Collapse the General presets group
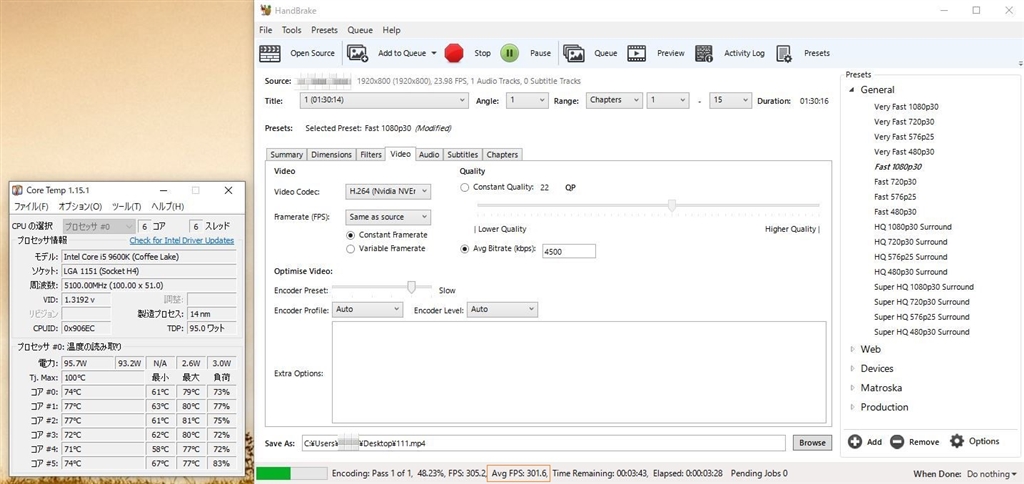 coord(852,90)
